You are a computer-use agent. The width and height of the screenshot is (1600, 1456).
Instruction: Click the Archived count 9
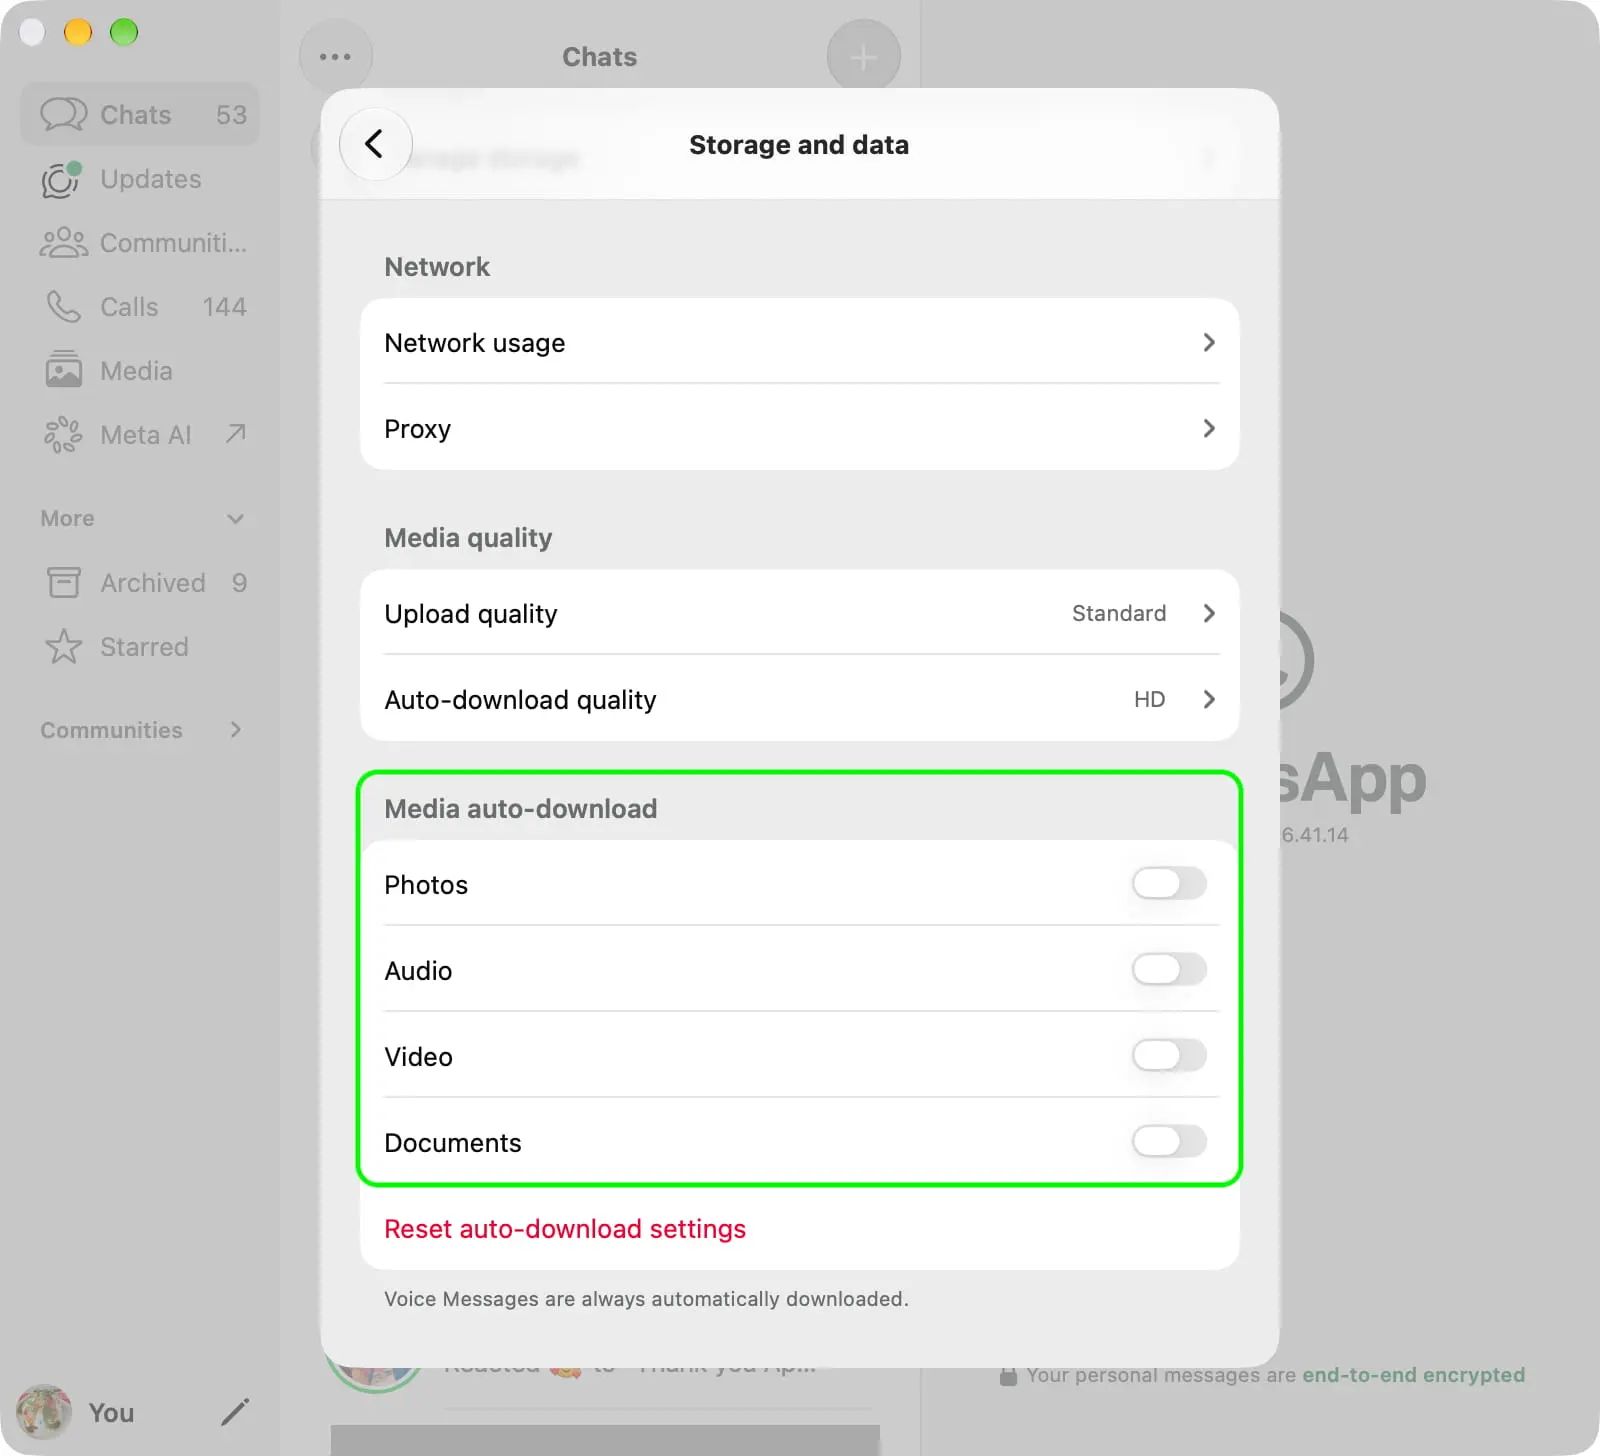[x=239, y=583]
